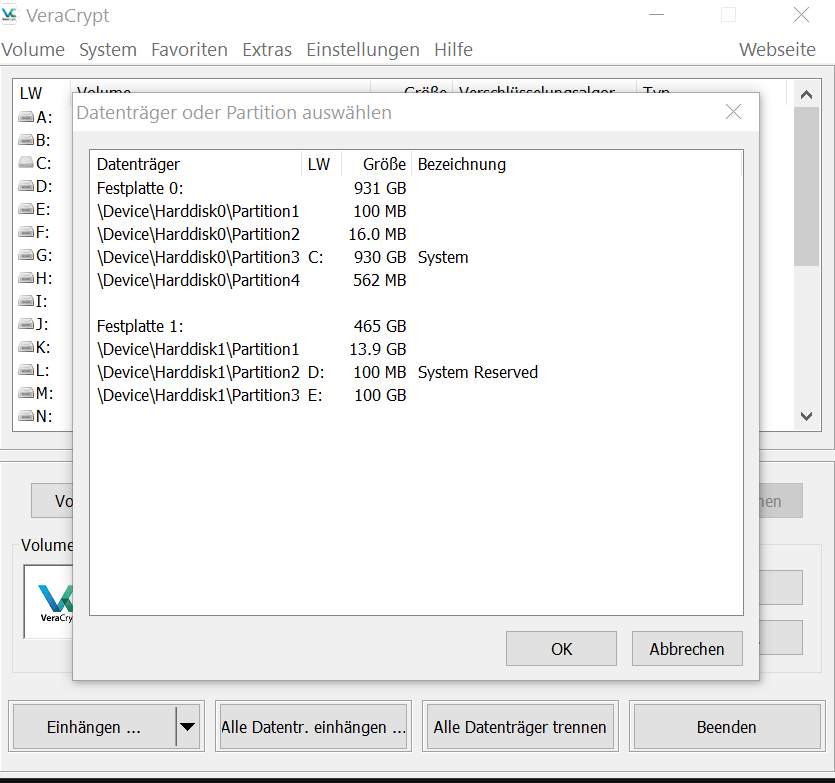The image size is (835, 783).
Task: Select \Device\Harddisk1\Partition1 row
Action: (x=416, y=349)
